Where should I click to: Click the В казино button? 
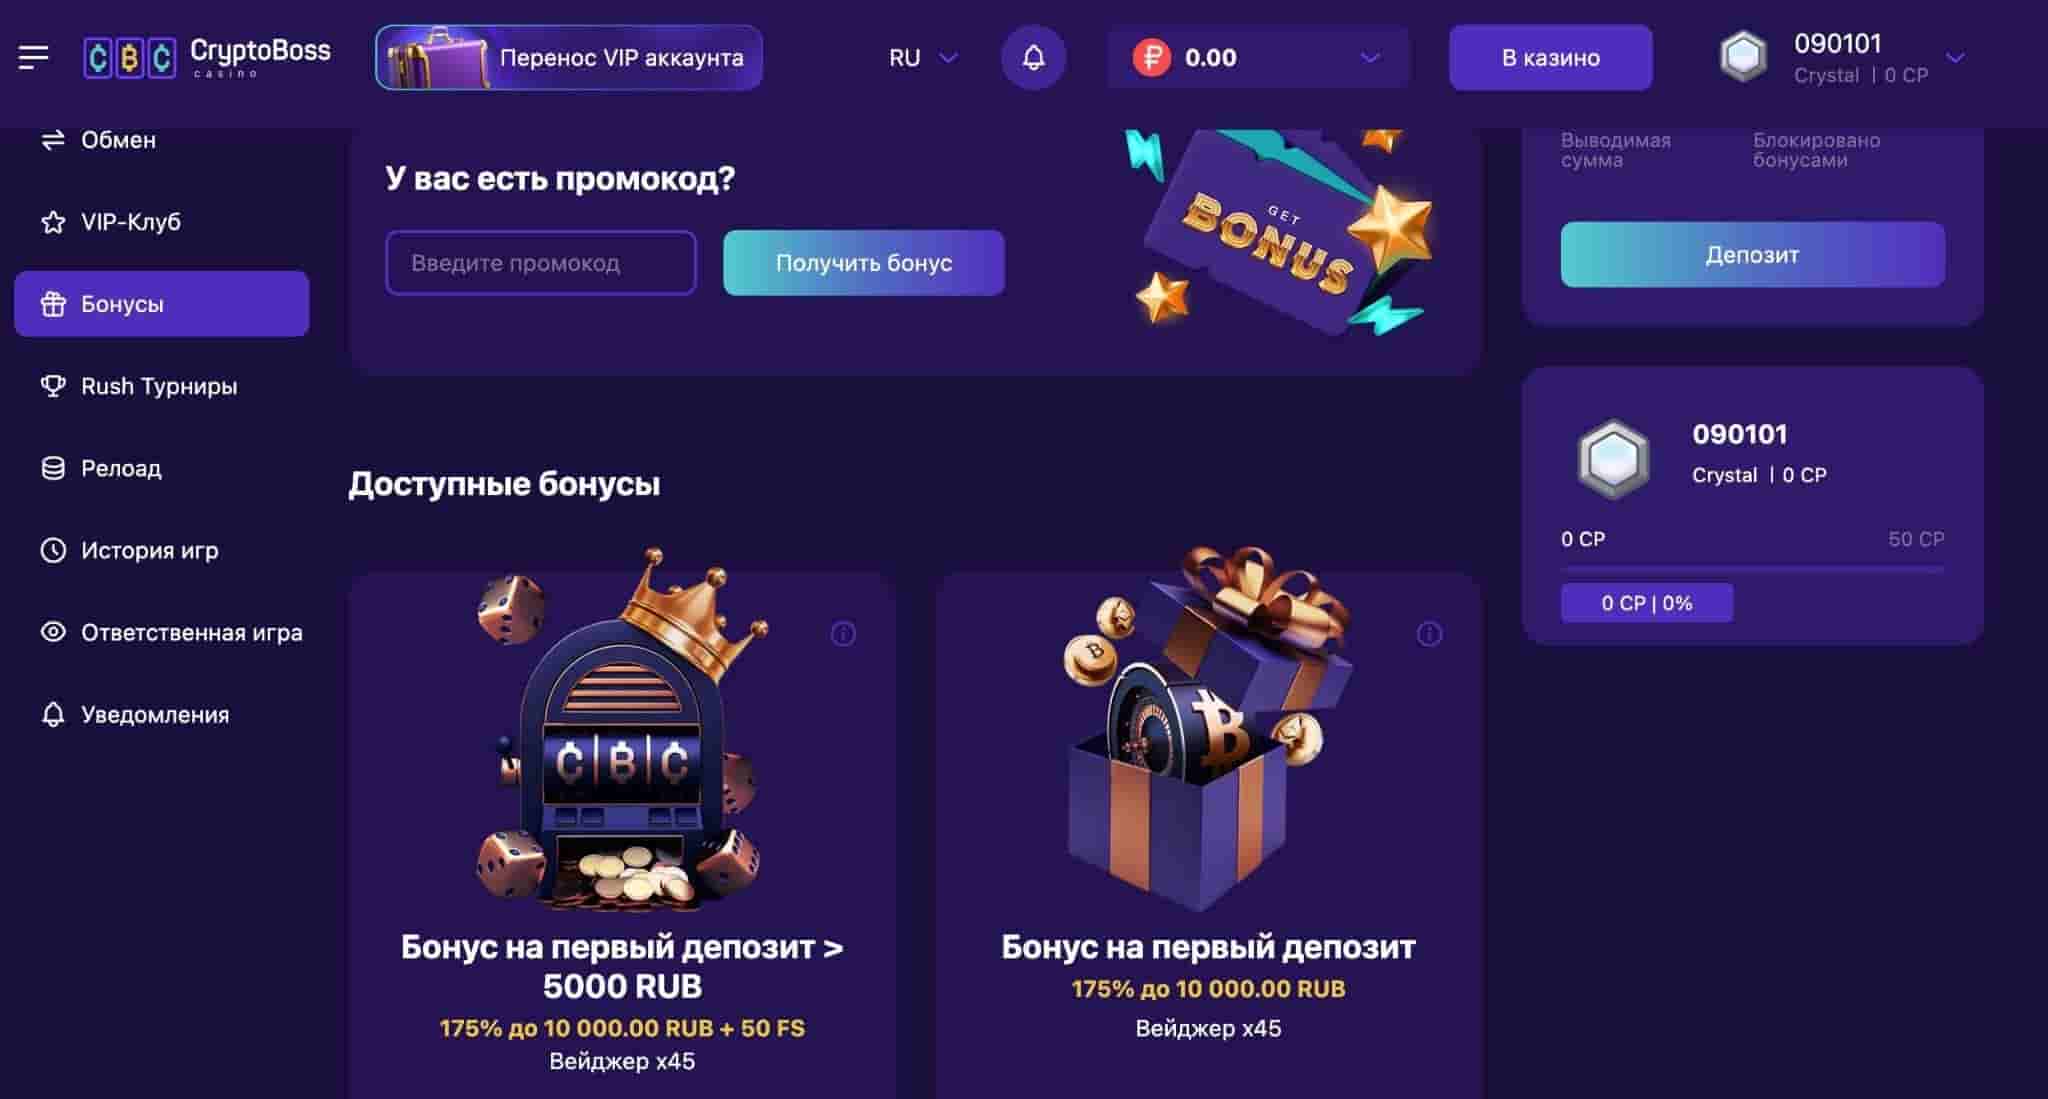[x=1550, y=58]
